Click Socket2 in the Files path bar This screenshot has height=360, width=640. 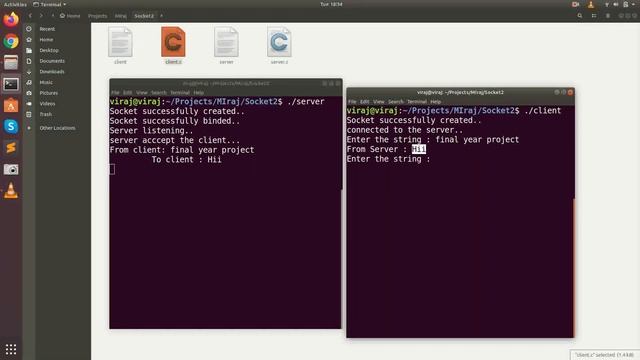[x=144, y=16]
